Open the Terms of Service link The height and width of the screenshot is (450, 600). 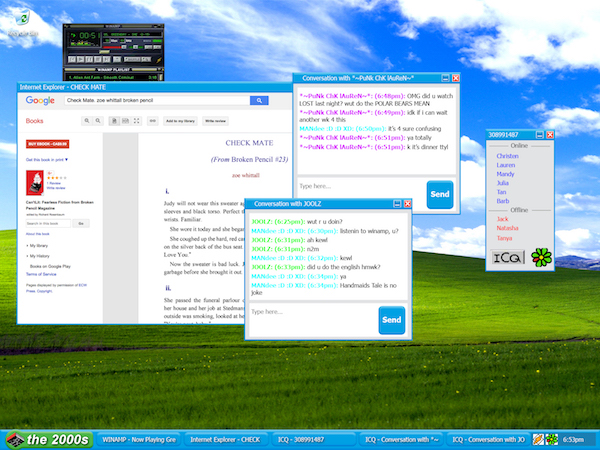[x=41, y=274]
